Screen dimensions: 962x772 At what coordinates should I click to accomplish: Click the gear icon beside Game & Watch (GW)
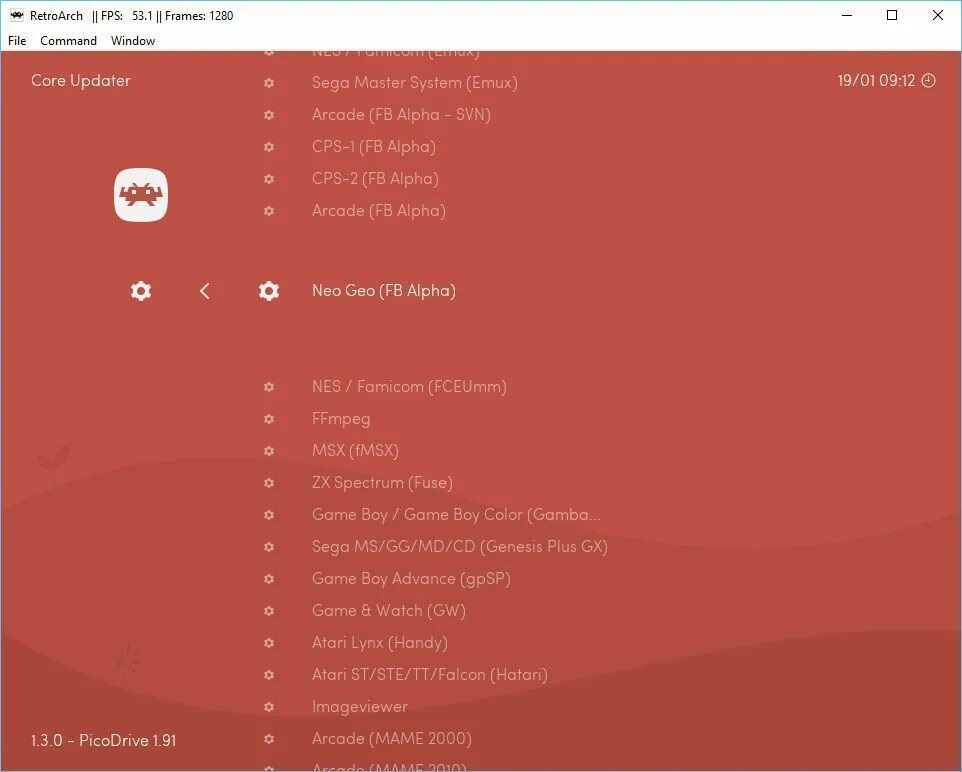[x=269, y=611]
